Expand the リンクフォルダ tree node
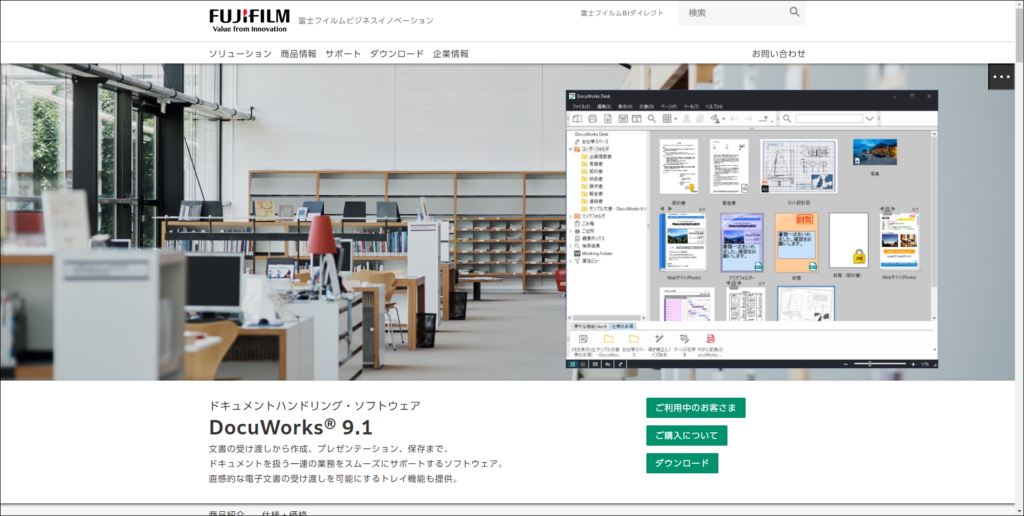The width and height of the screenshot is (1024, 516). tap(571, 216)
